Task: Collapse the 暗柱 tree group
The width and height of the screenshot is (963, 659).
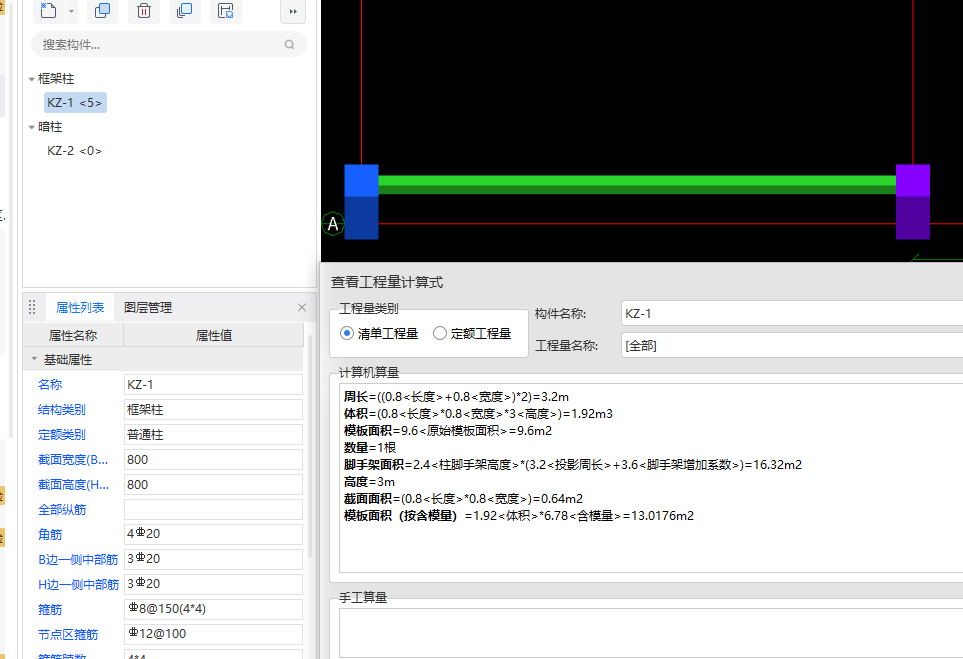Action: coord(31,127)
